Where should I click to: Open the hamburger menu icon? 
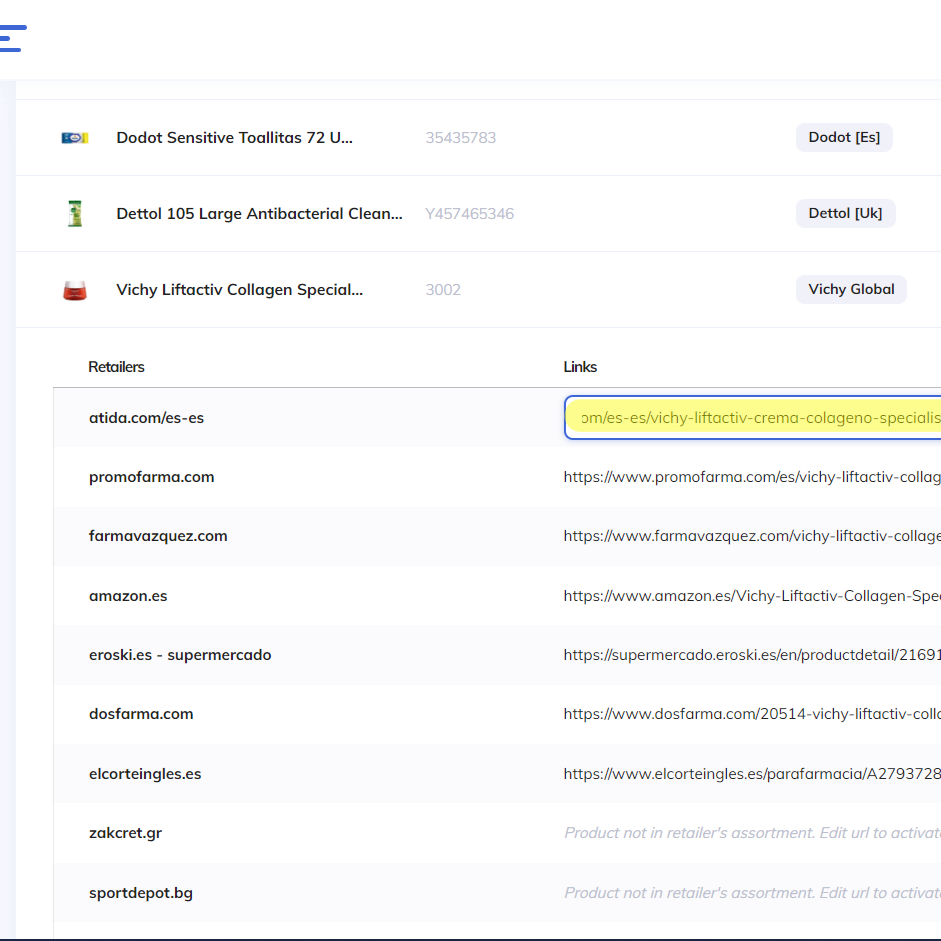pos(13,38)
